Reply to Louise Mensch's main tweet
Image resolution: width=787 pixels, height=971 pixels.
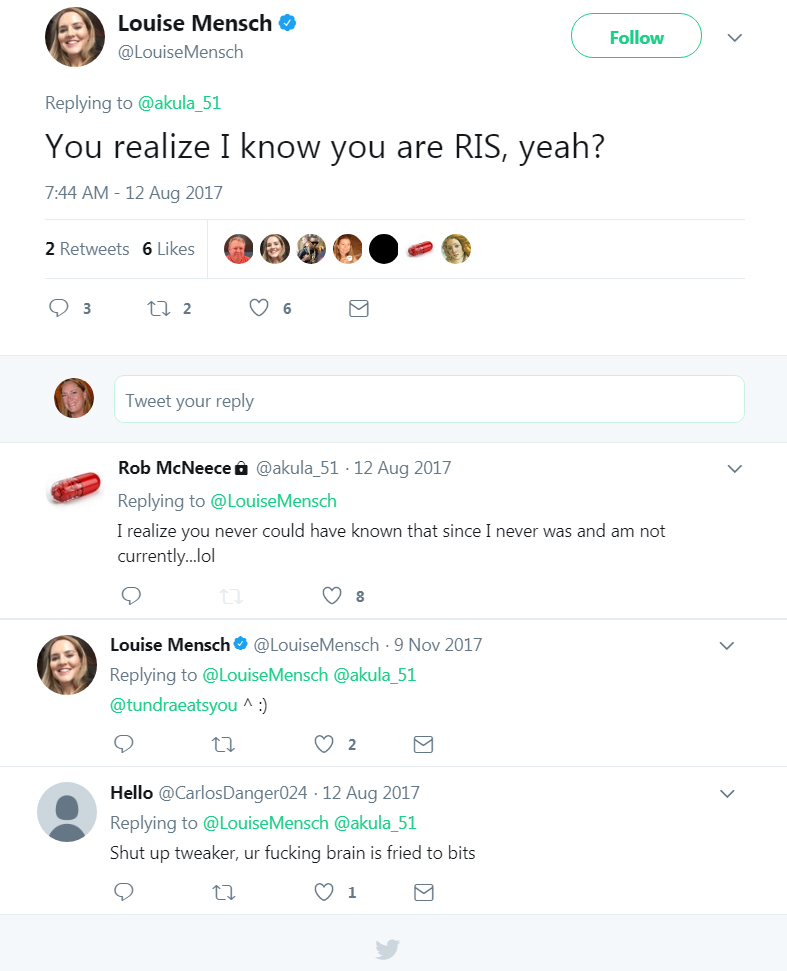59,309
